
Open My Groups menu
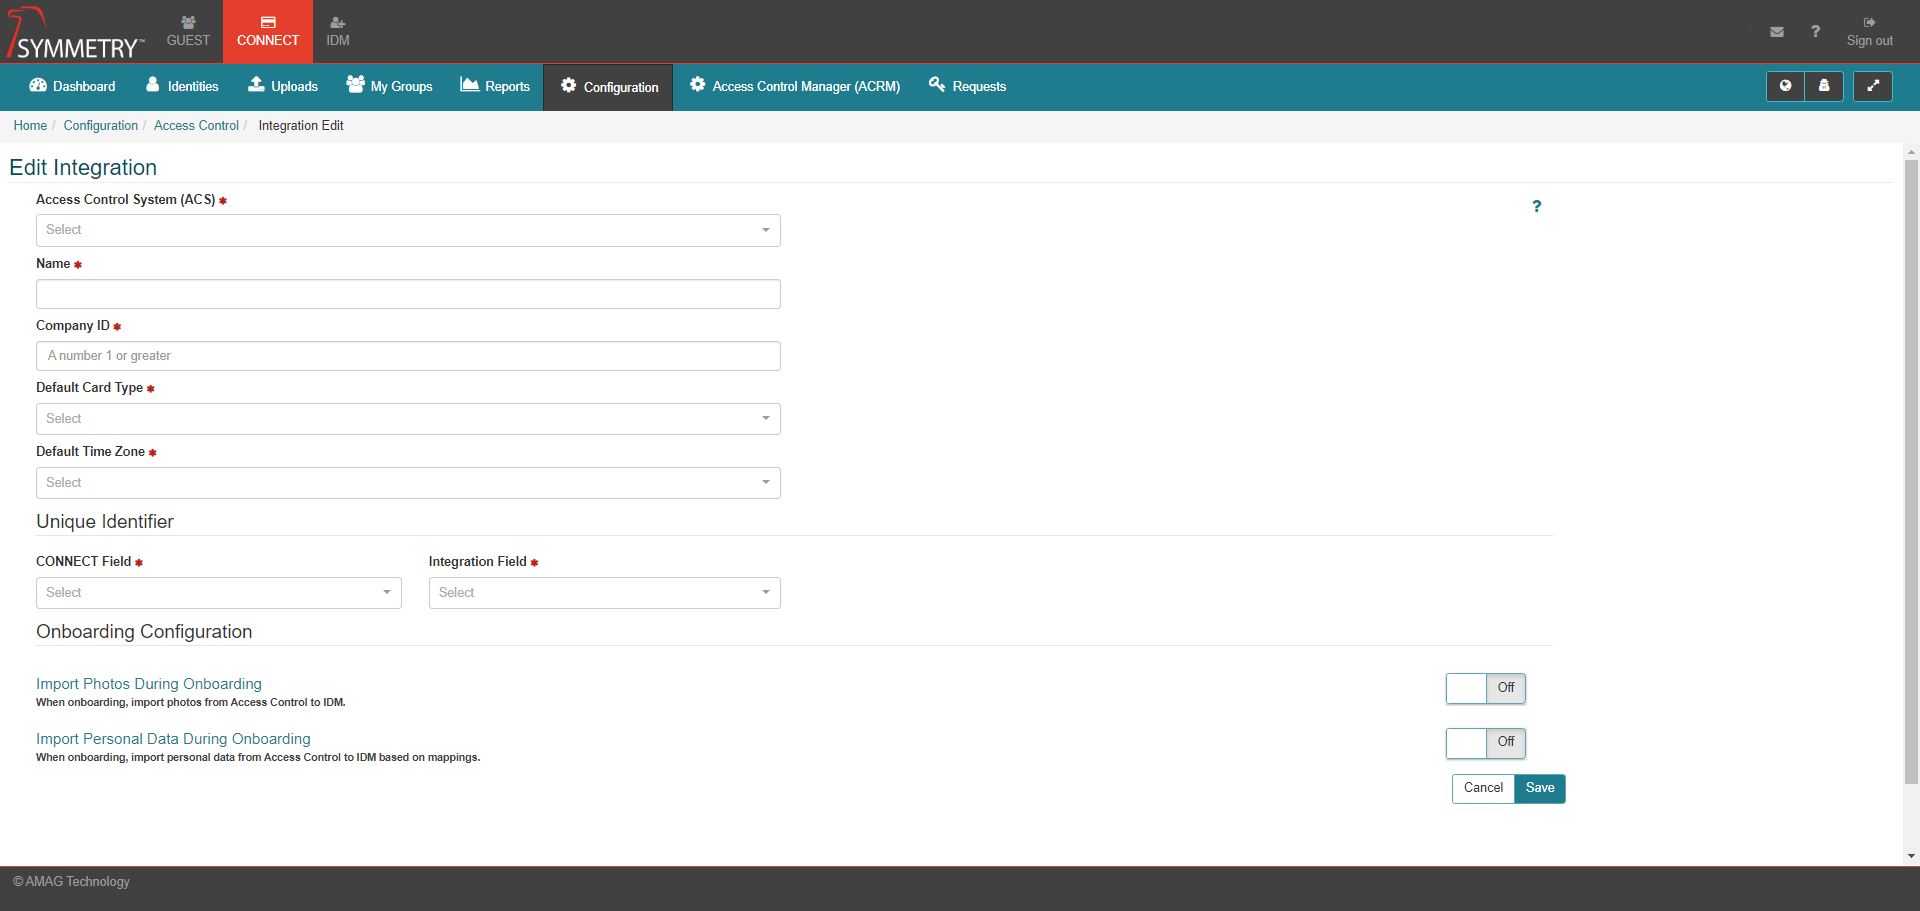[x=389, y=86]
